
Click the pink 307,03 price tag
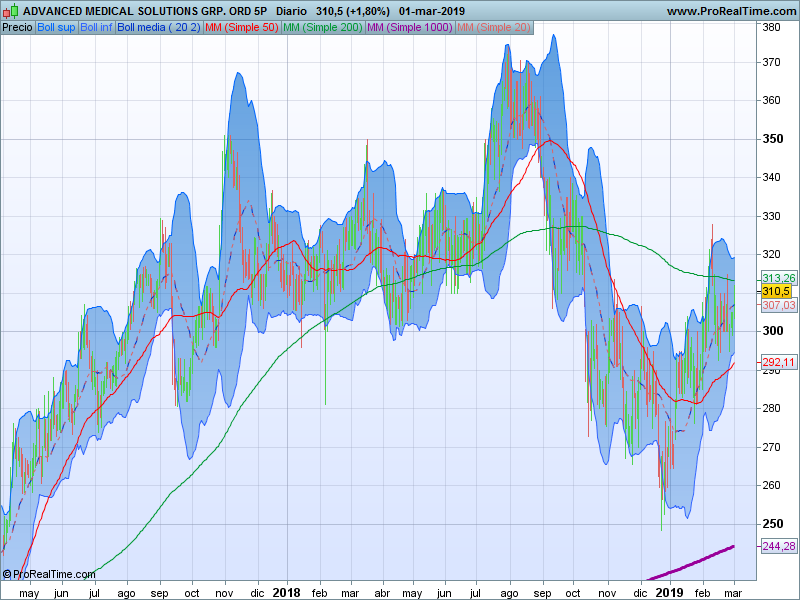(779, 305)
